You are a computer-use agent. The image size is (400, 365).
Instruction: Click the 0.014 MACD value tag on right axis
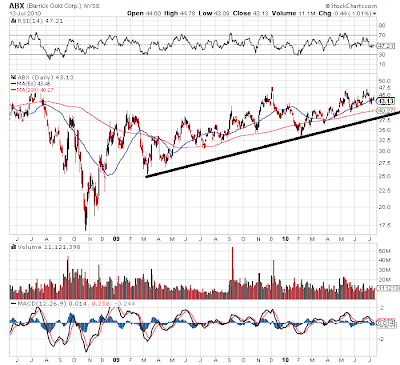[386, 323]
